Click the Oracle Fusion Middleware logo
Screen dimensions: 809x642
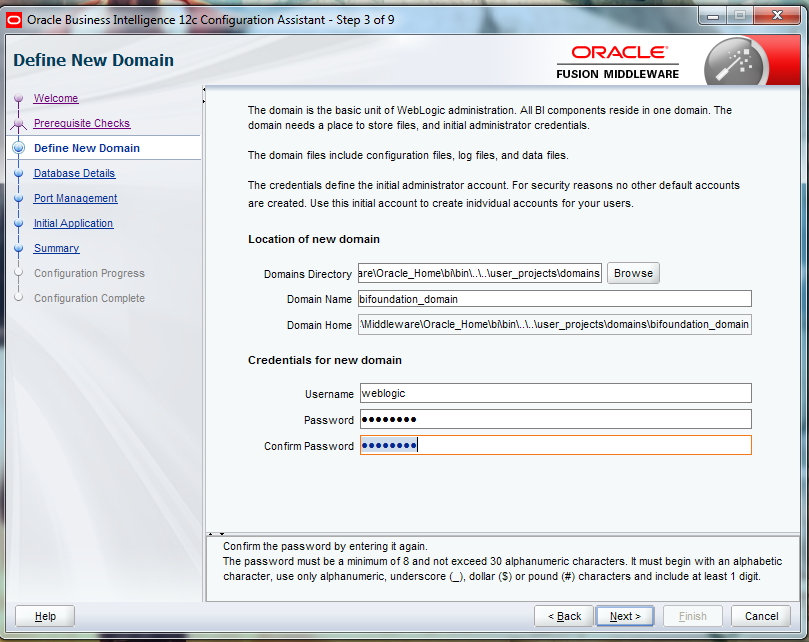coord(618,62)
